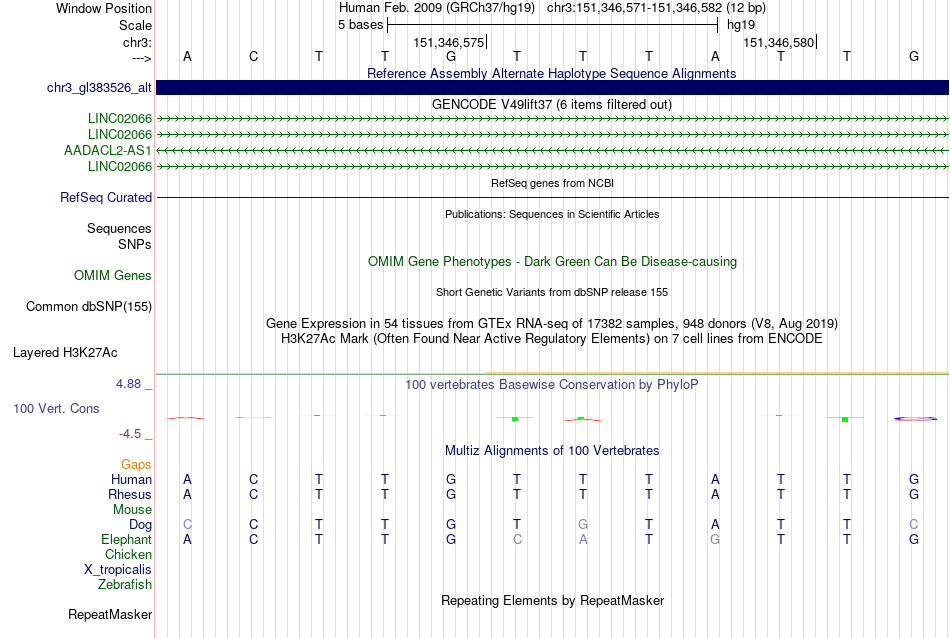Viewport: 950px width, 638px height.
Task: Click the SNPs track label
Action: 135,244
